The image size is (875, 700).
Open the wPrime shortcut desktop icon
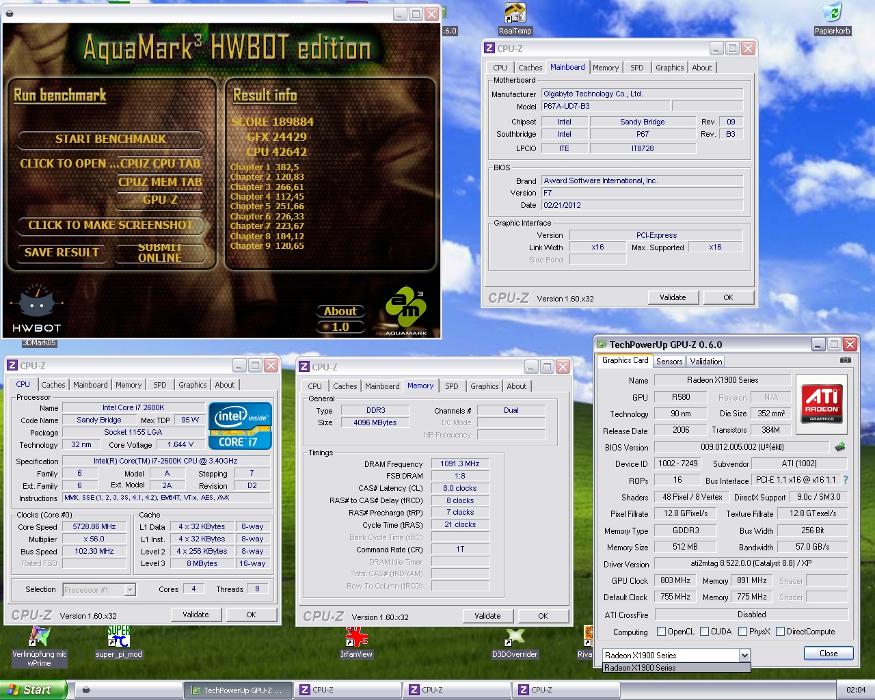tap(39, 646)
